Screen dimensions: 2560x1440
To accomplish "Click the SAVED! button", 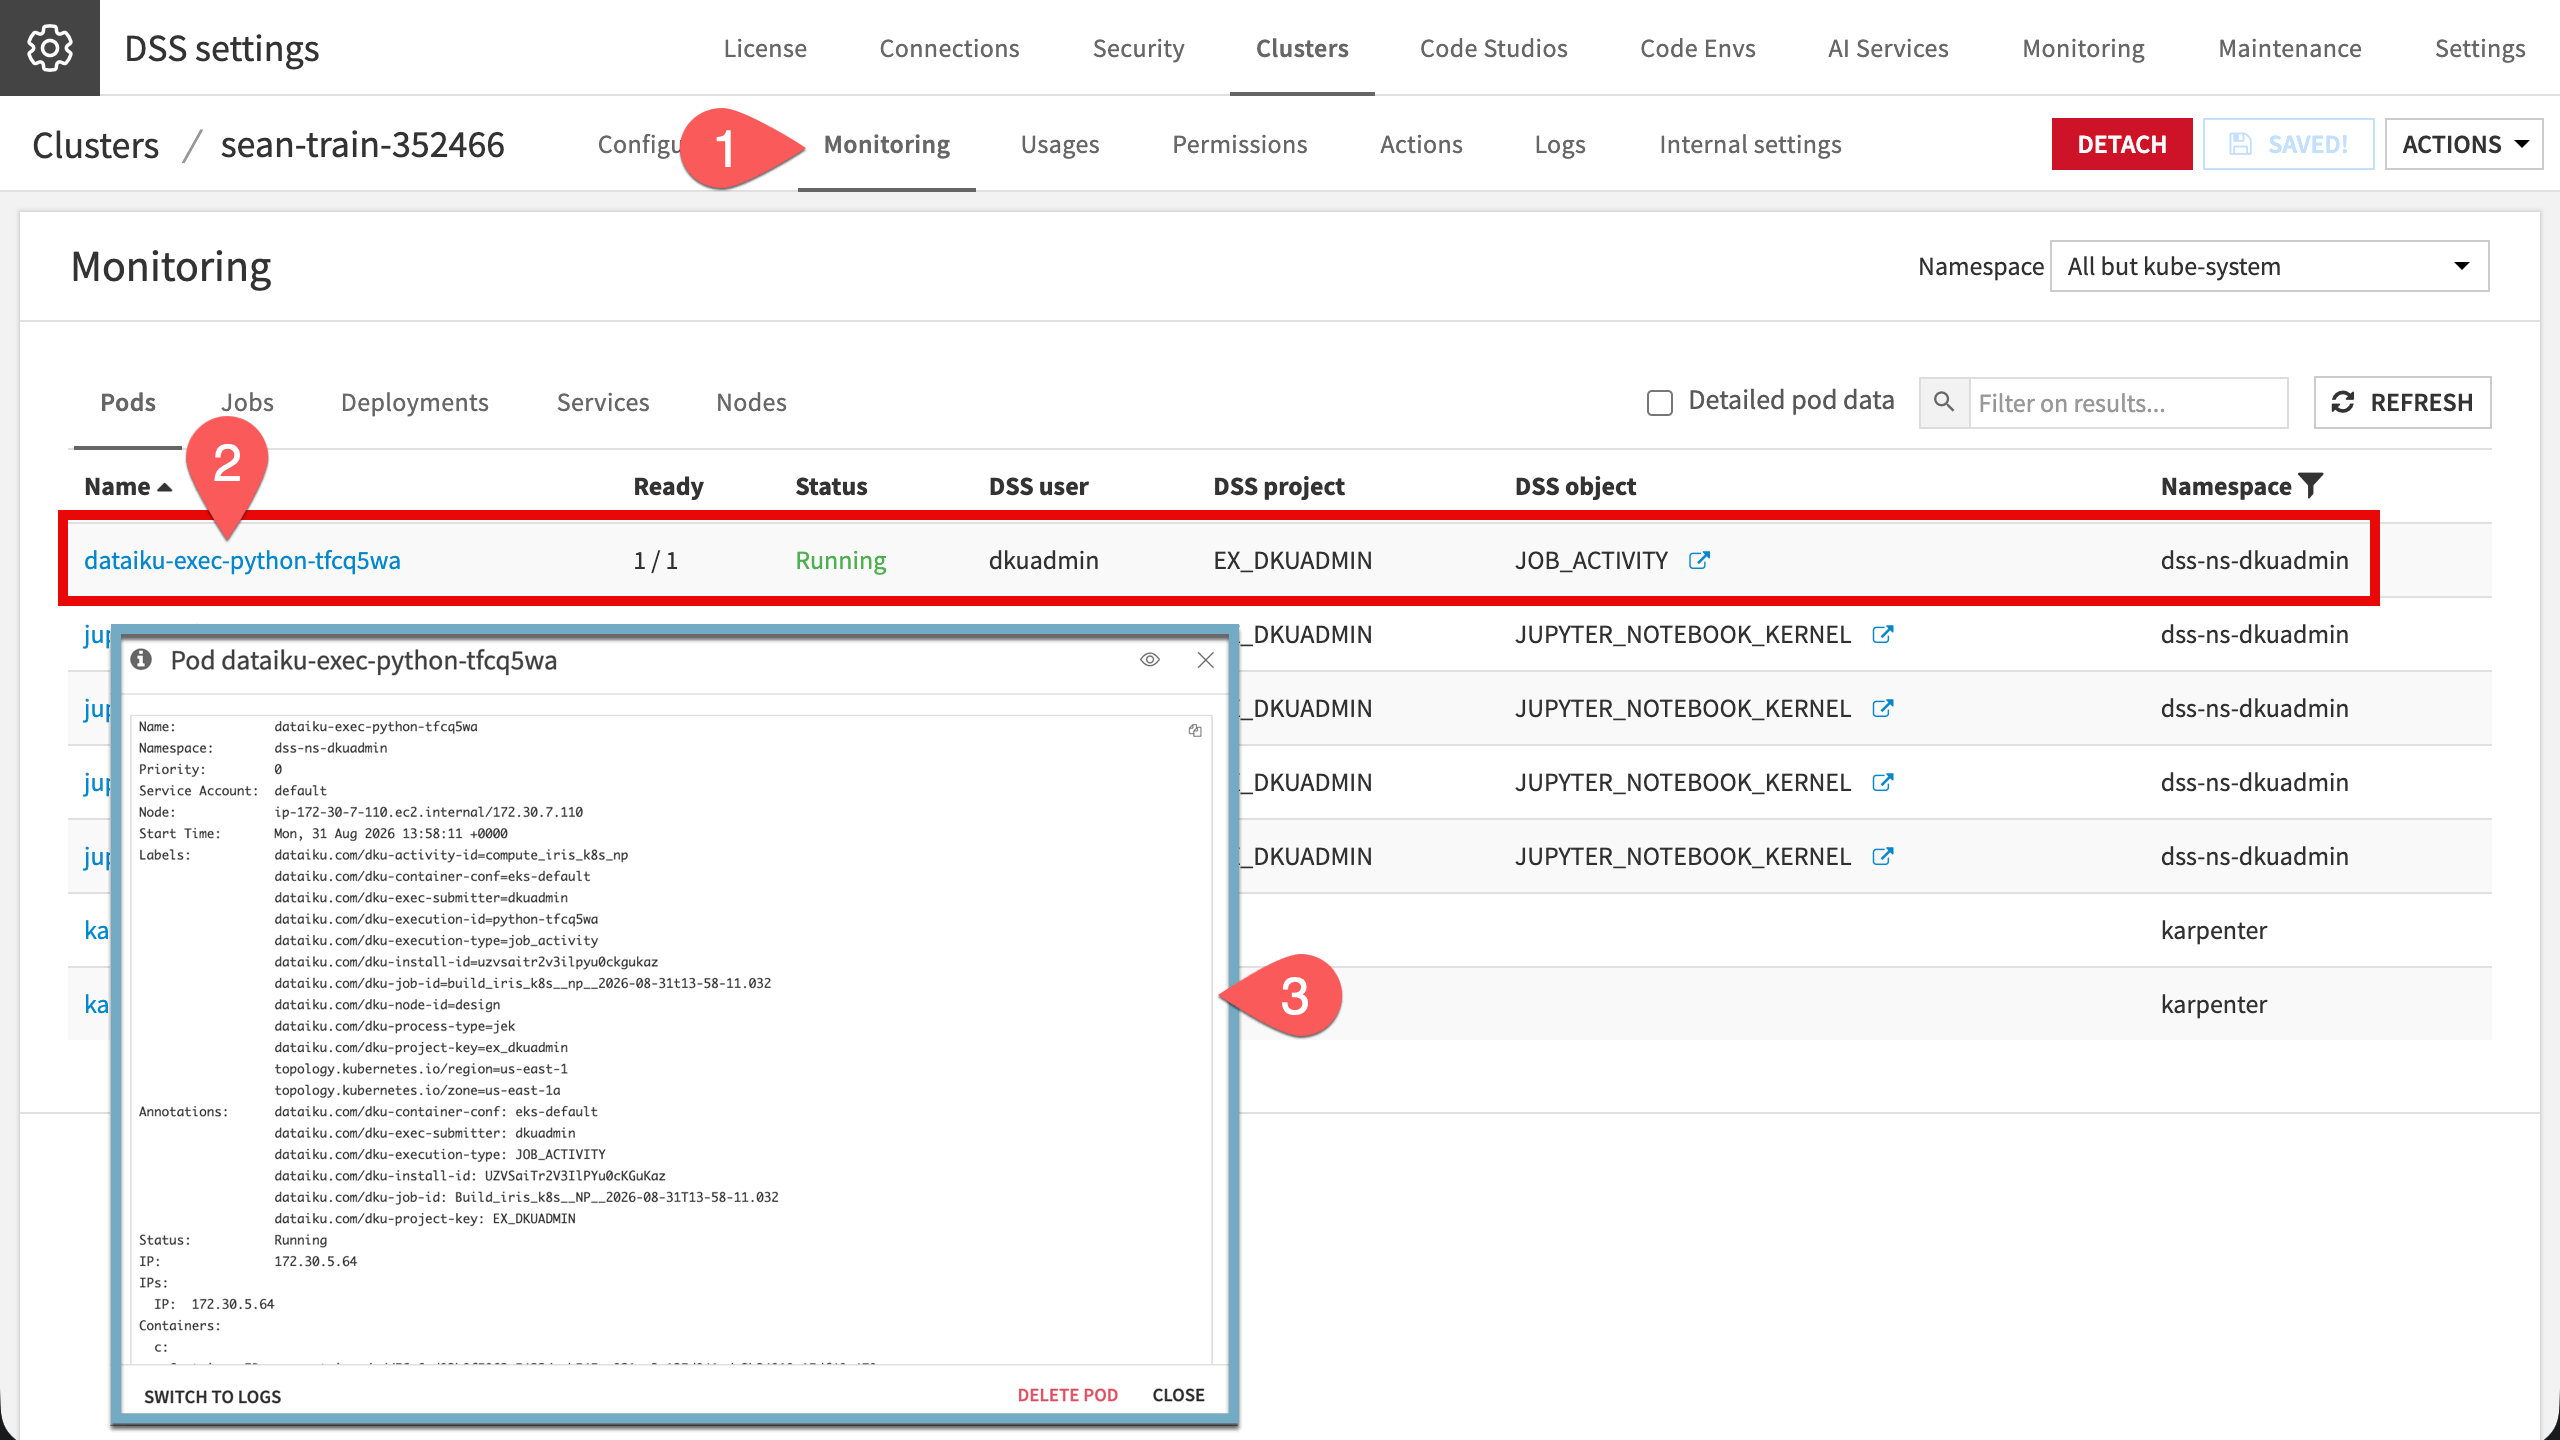I will (2288, 144).
